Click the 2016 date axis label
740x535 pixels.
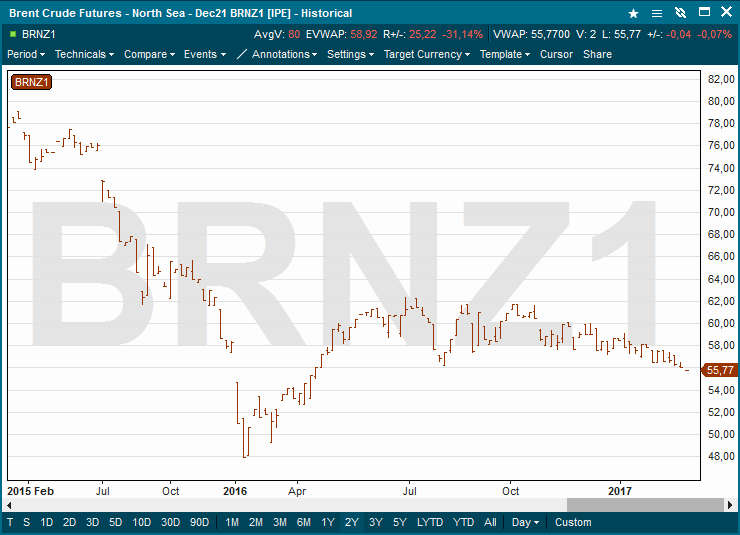pos(235,491)
